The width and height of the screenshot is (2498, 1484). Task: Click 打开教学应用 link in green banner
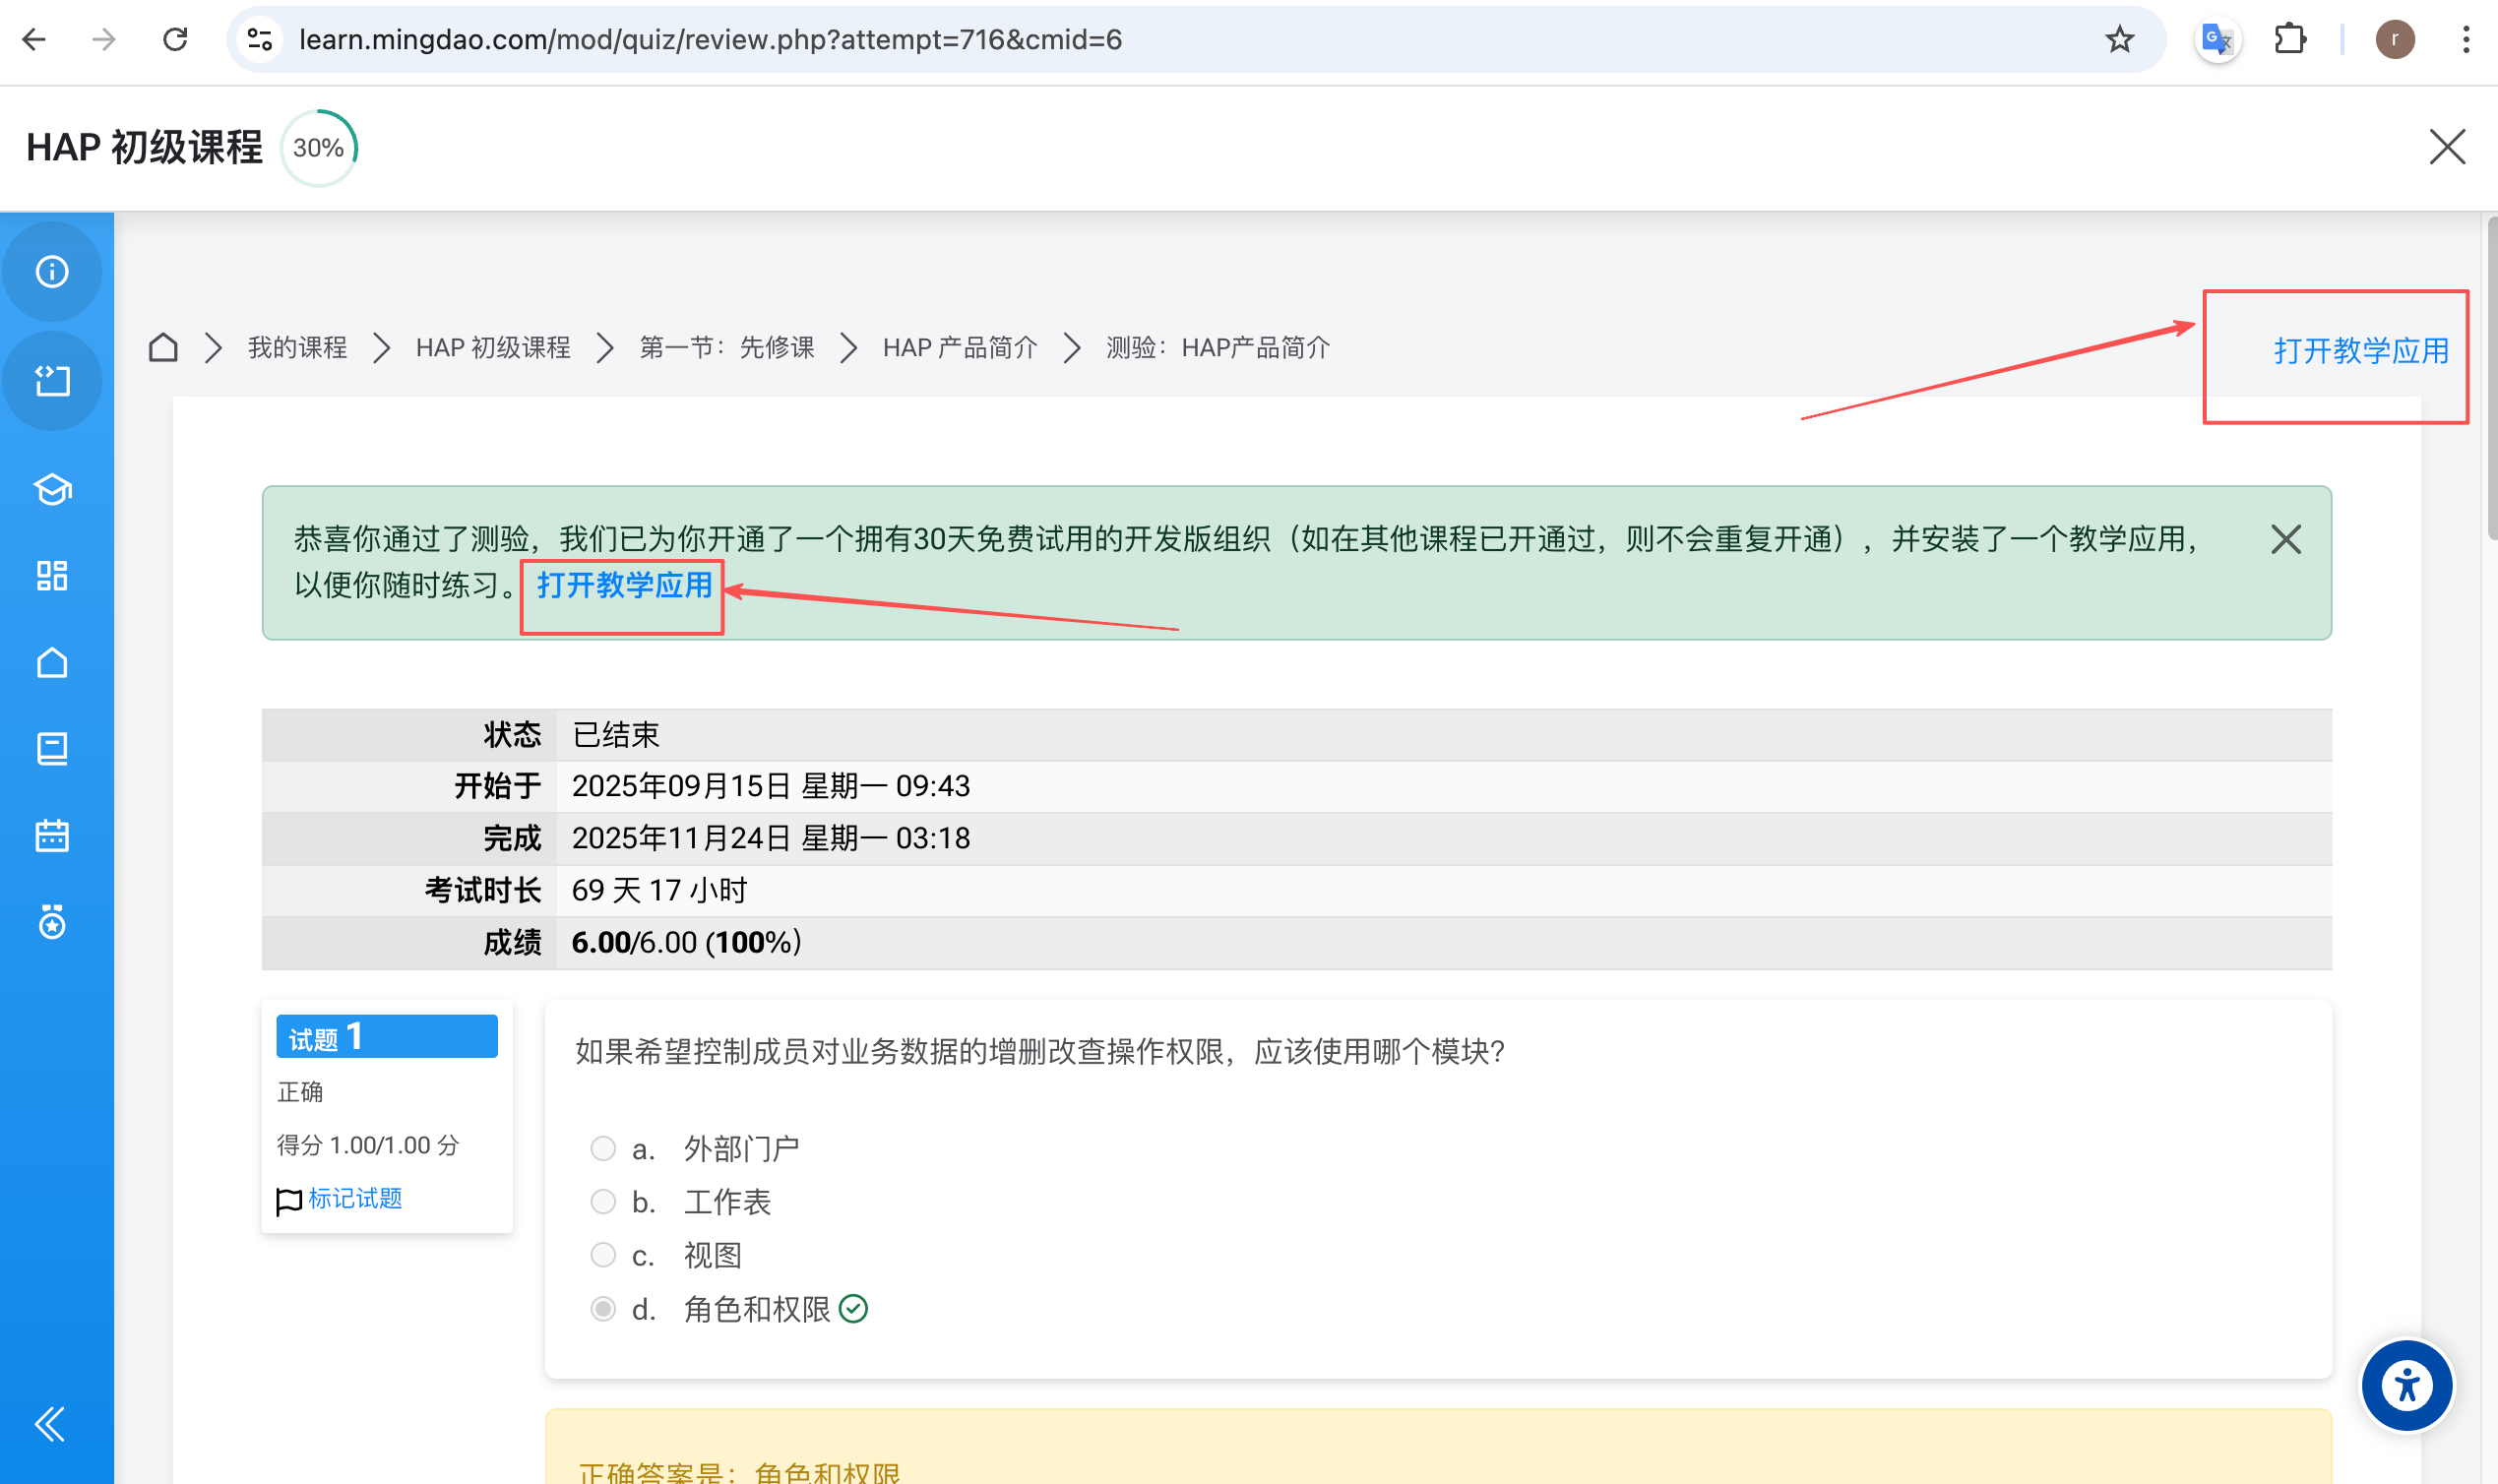[624, 585]
